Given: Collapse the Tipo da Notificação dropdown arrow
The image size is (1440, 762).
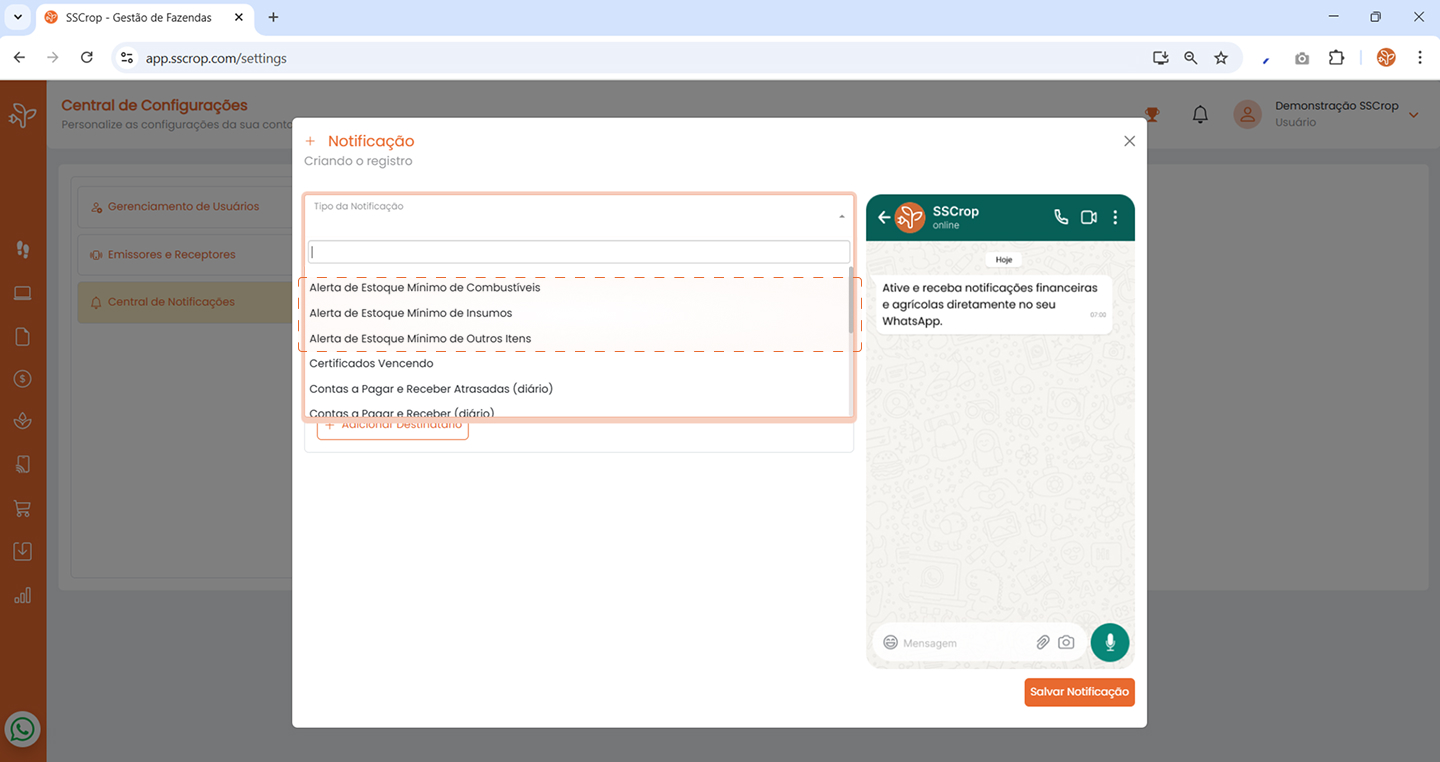Looking at the screenshot, I should pos(841,217).
